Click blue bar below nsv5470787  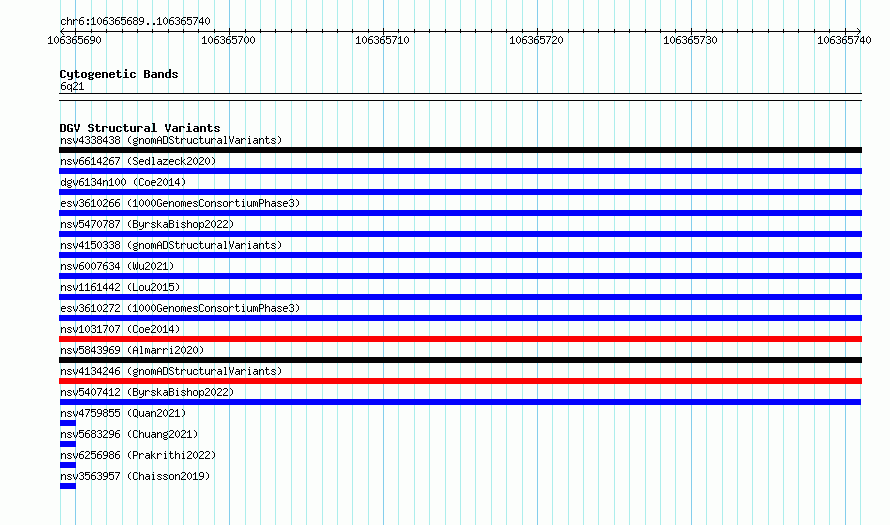460,234
